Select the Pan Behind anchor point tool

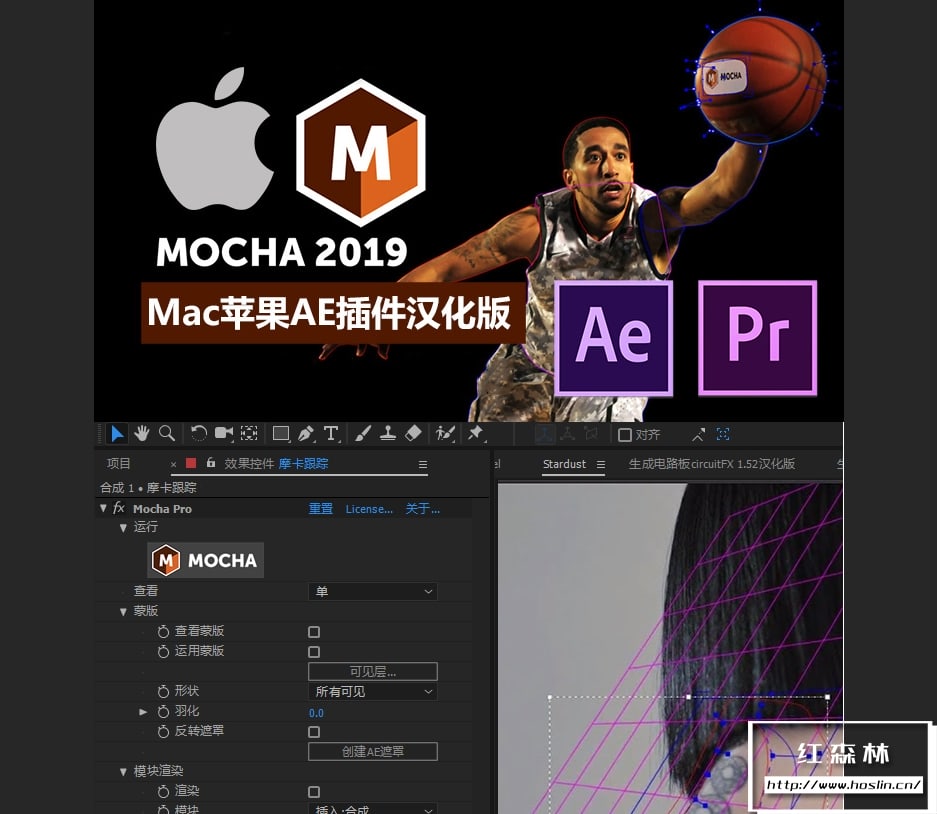(x=249, y=433)
